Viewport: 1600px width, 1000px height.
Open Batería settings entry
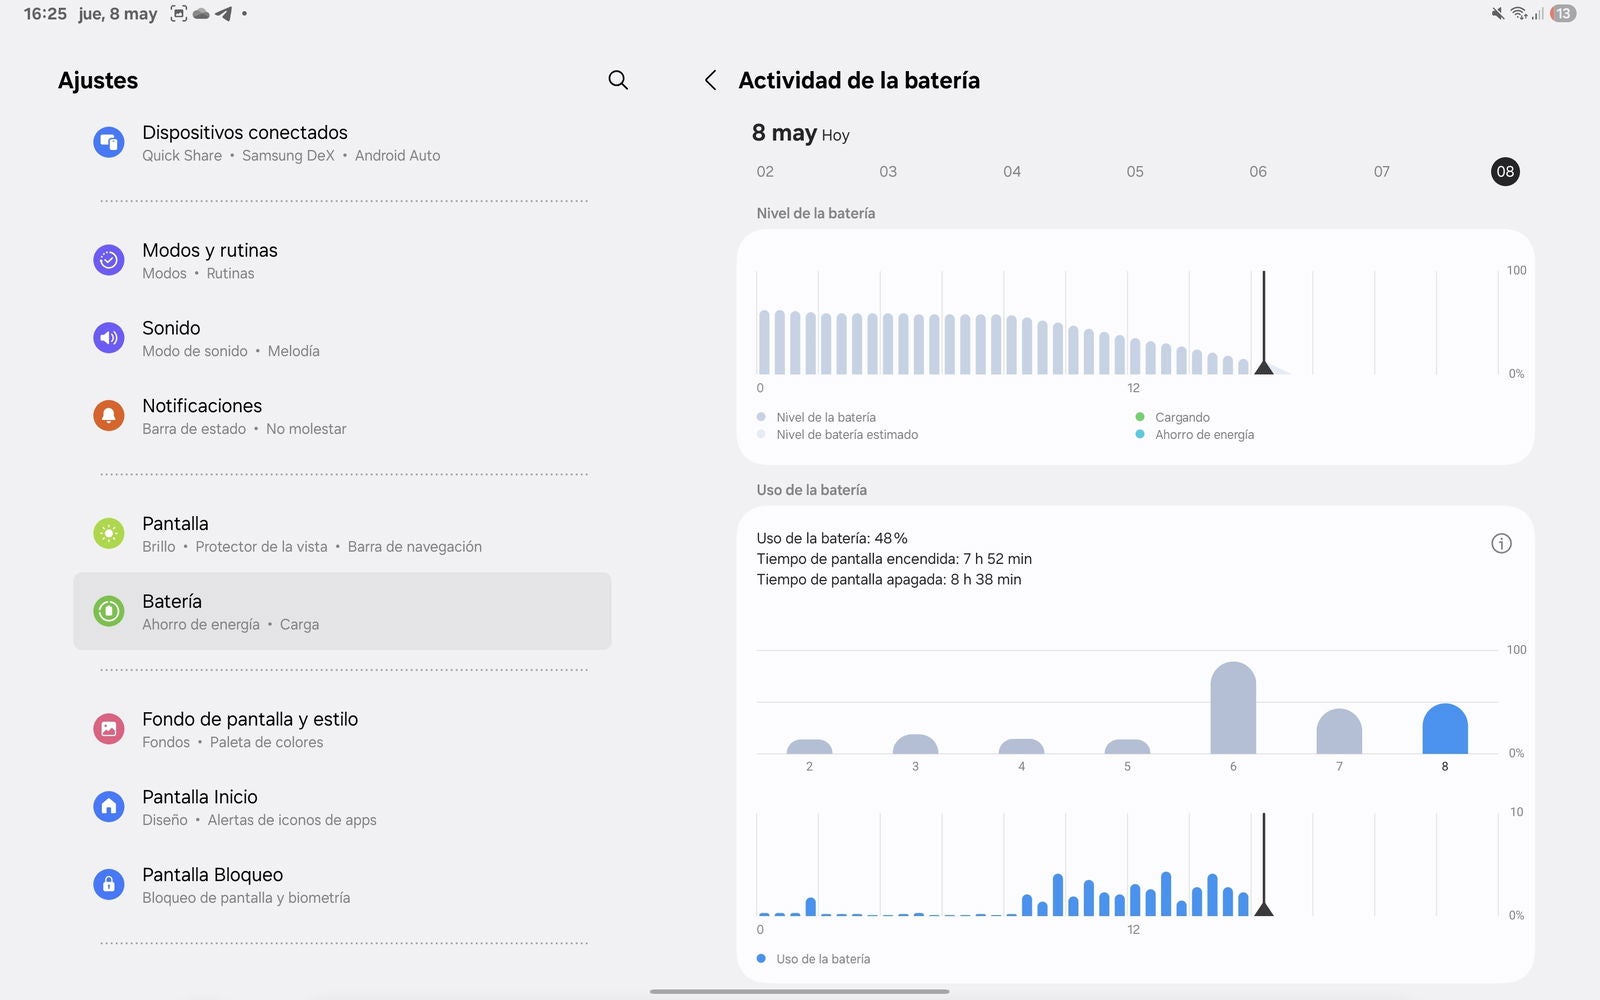tap(342, 611)
